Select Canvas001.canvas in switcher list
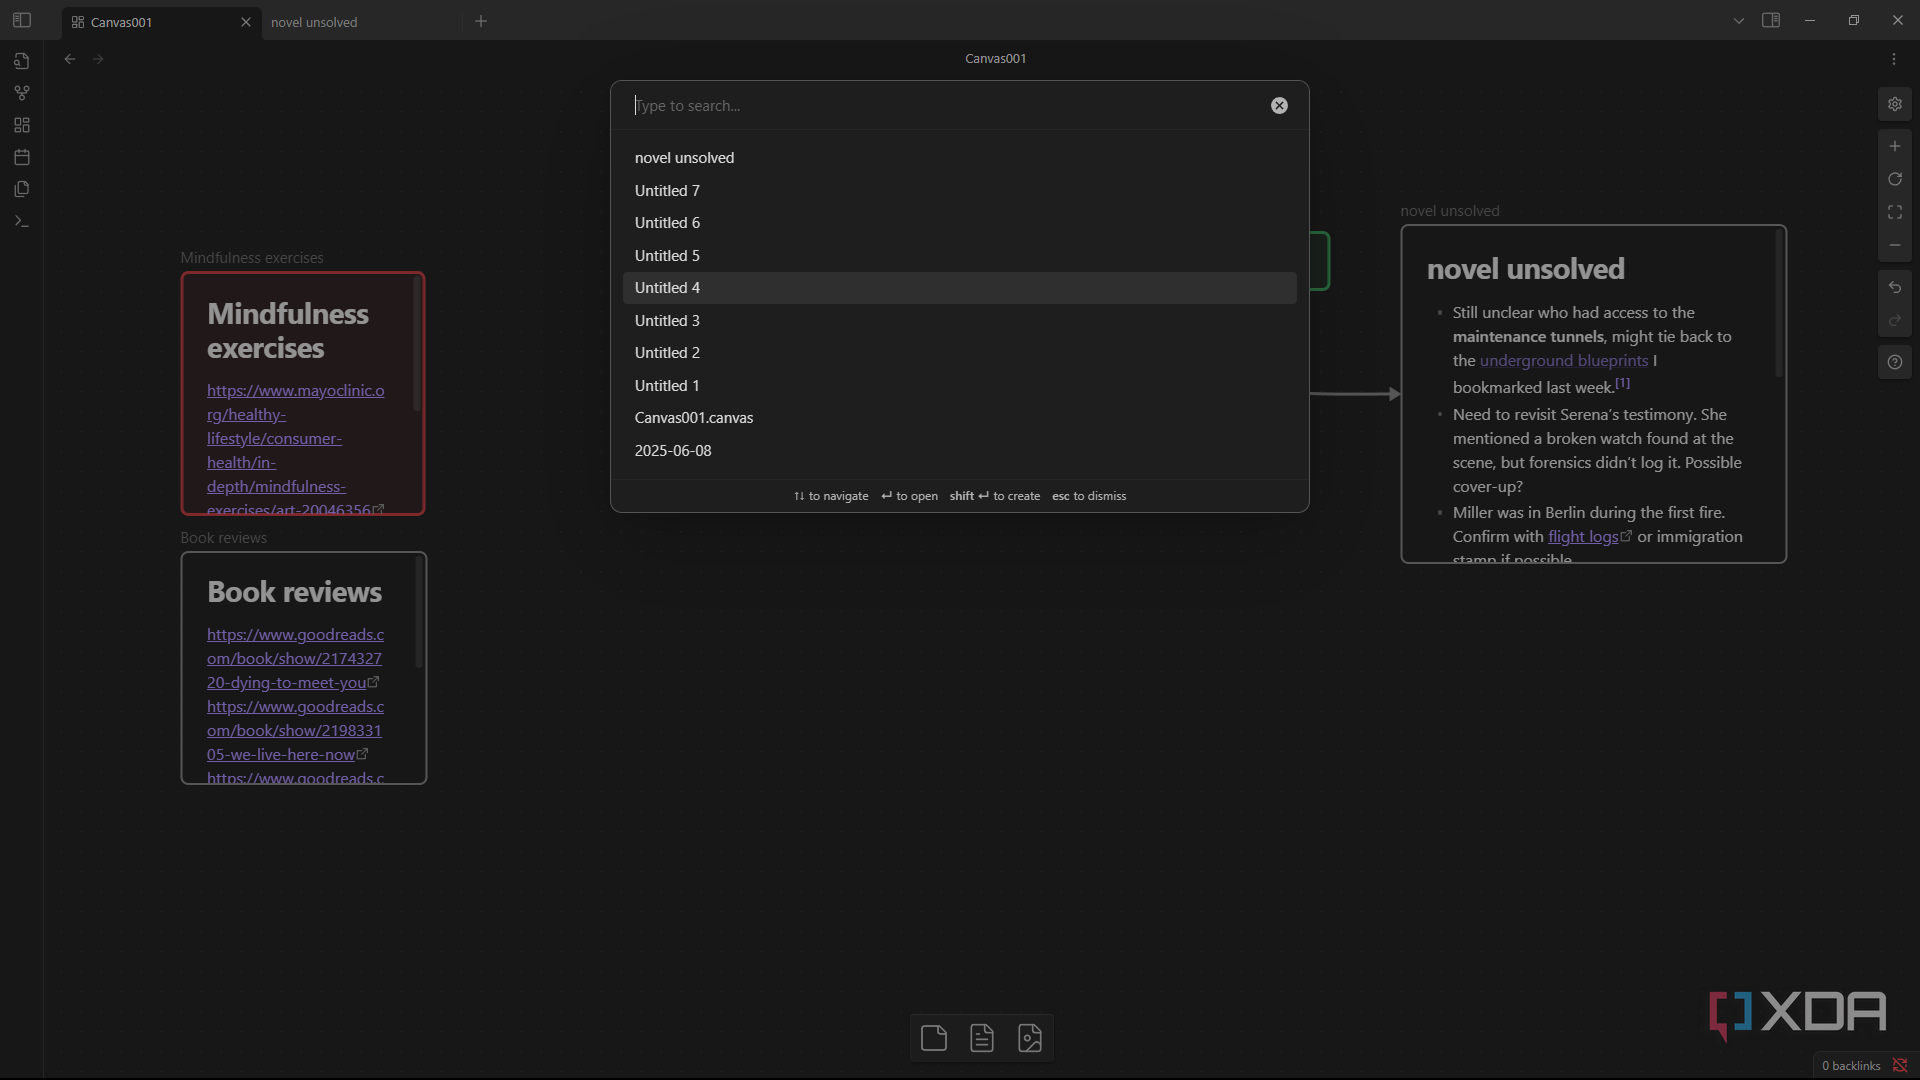The image size is (1920, 1080). [959, 418]
